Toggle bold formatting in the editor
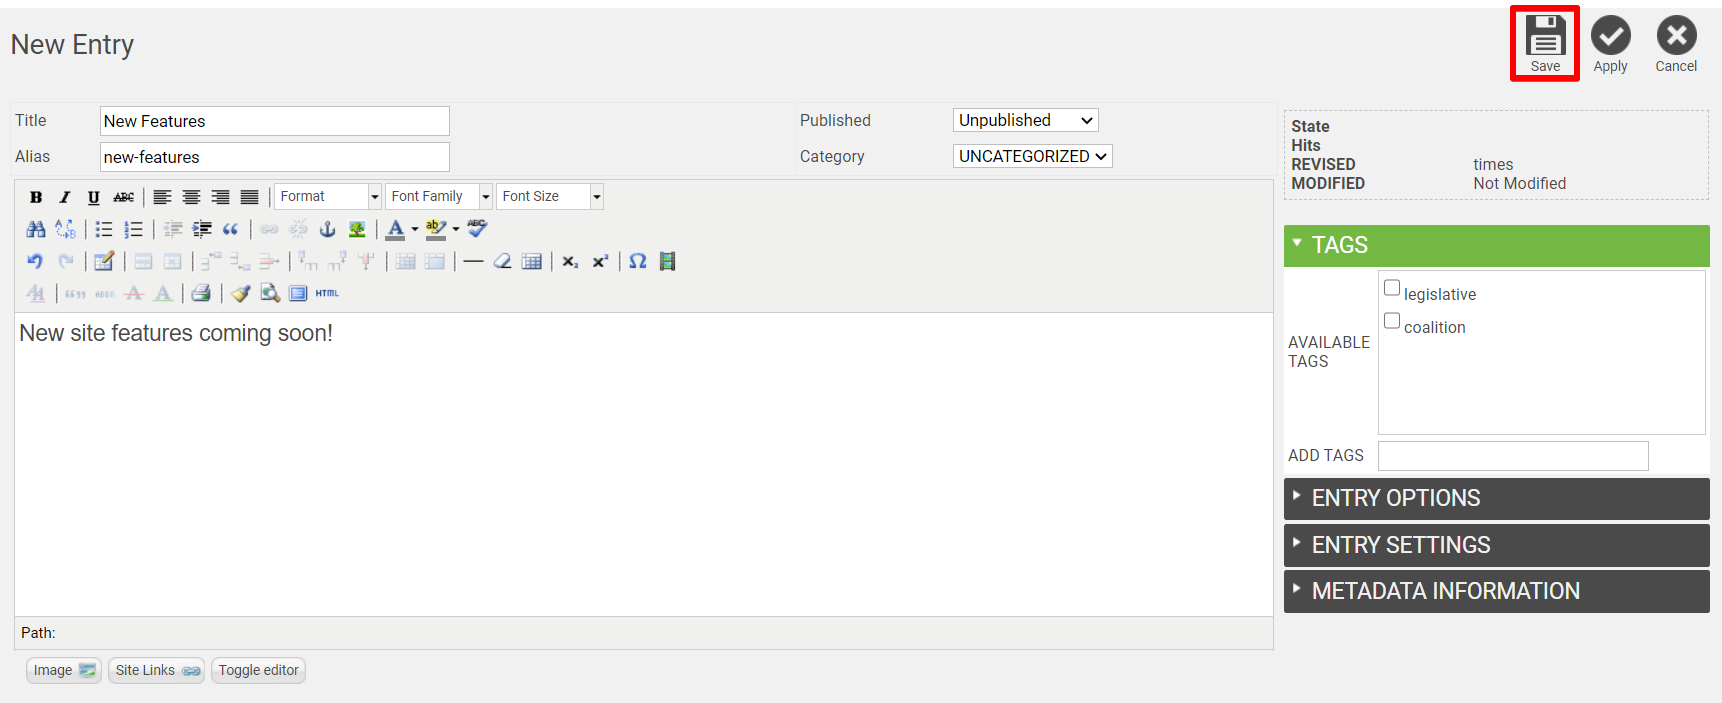The image size is (1722, 703). [36, 197]
